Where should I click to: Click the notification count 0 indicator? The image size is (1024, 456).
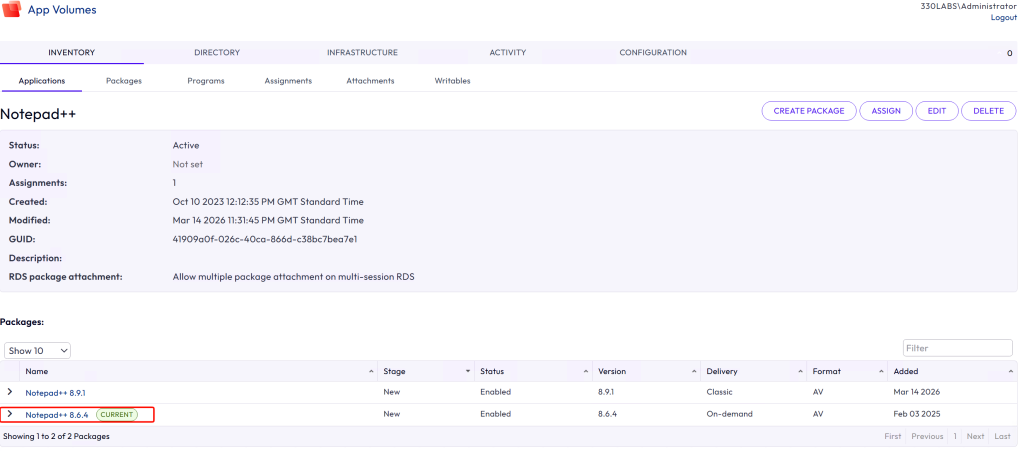pos(1010,53)
